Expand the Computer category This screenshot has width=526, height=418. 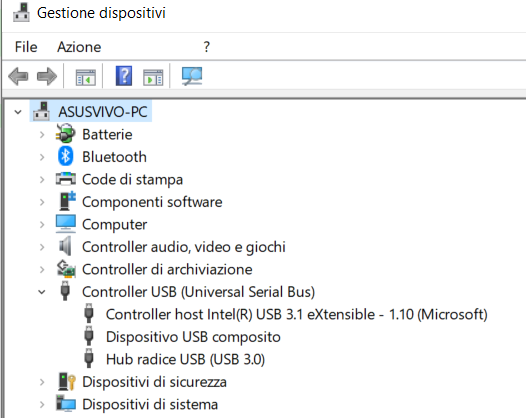click(x=42, y=224)
